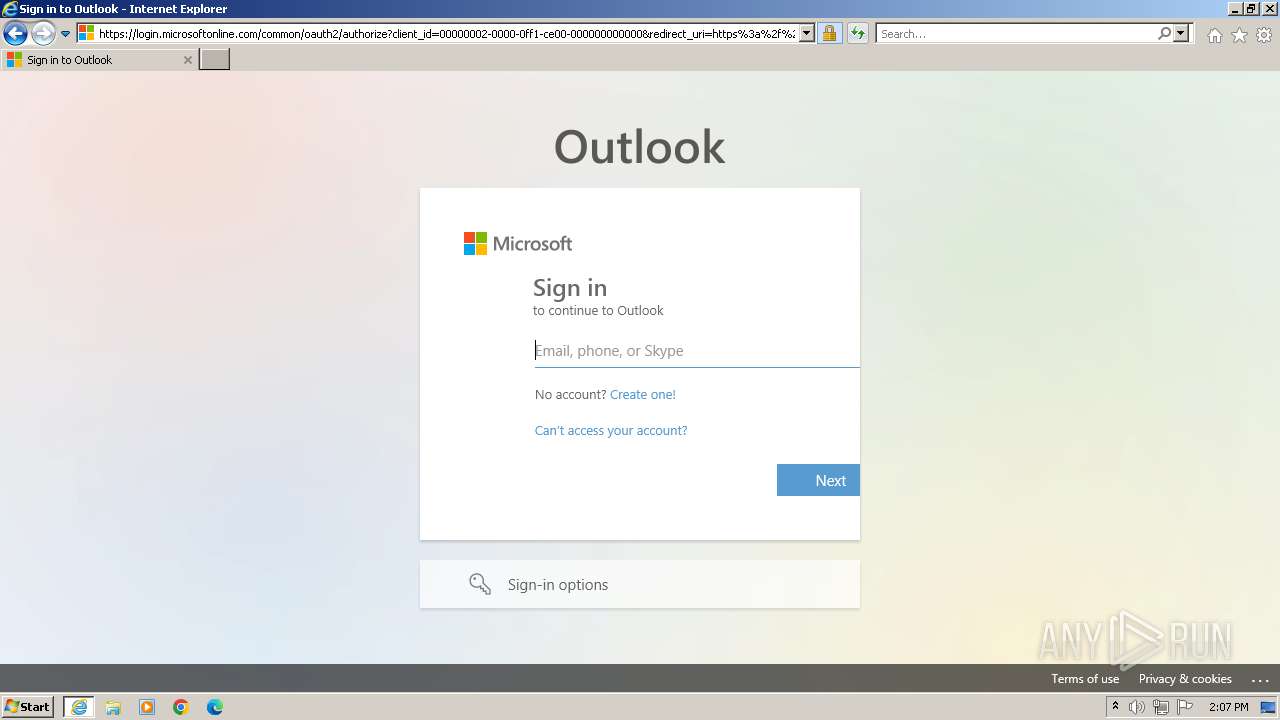Focus the Email, phone, or Skype field

697,351
